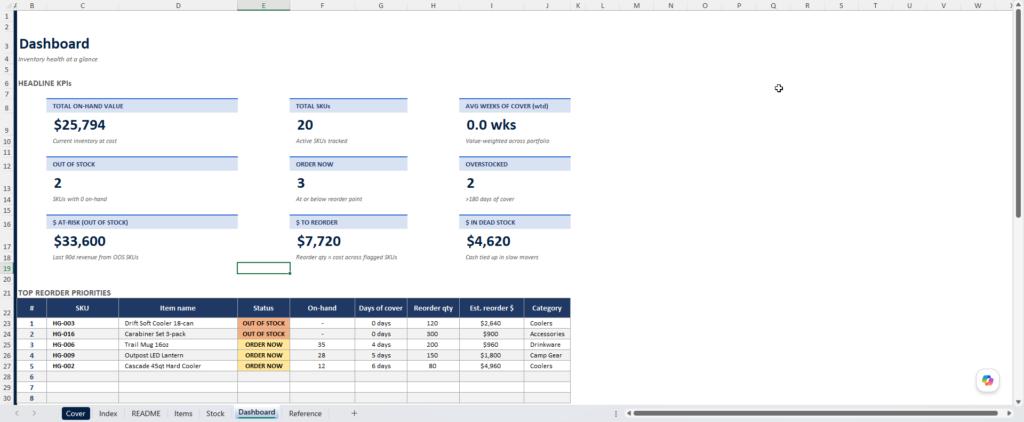Click the $4,960 reorder estimate cell

click(491, 366)
